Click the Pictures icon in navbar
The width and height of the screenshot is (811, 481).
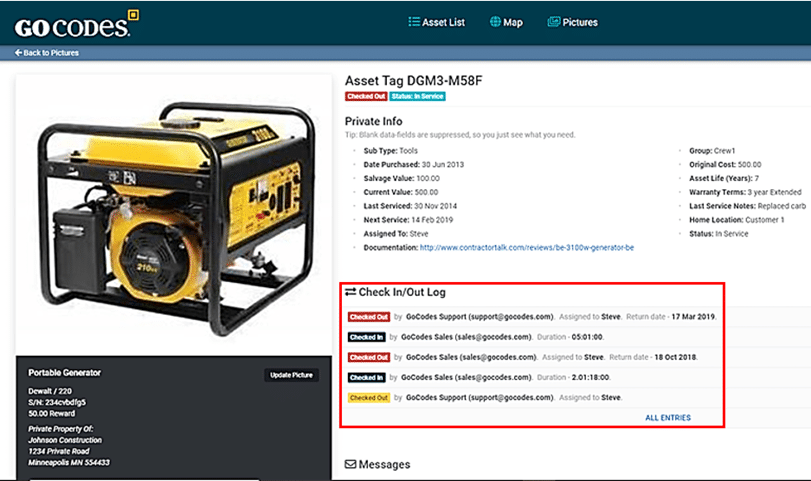(553, 22)
